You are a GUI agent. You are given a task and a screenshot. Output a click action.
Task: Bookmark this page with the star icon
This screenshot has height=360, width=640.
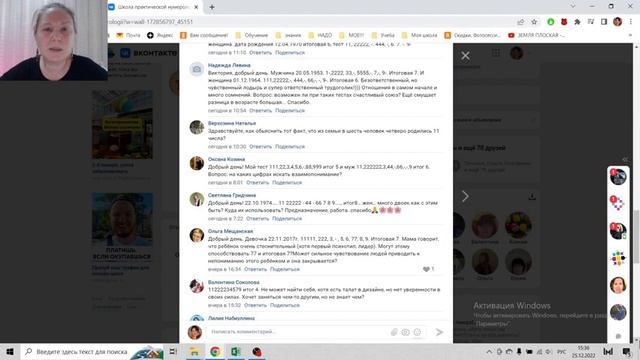click(x=534, y=22)
